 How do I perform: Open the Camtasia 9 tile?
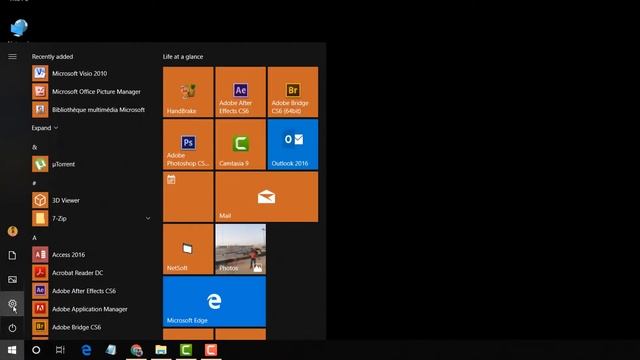pos(240,144)
